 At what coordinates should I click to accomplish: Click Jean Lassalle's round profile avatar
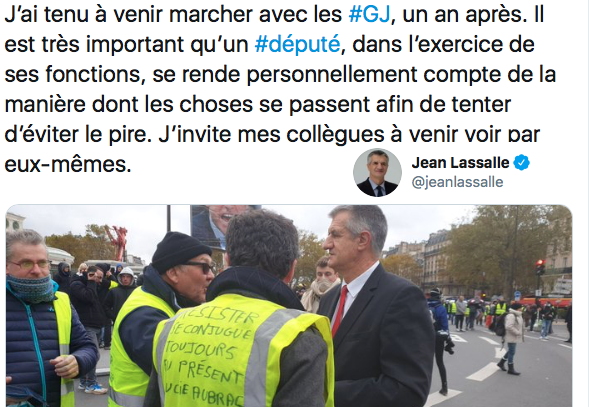[x=377, y=172]
